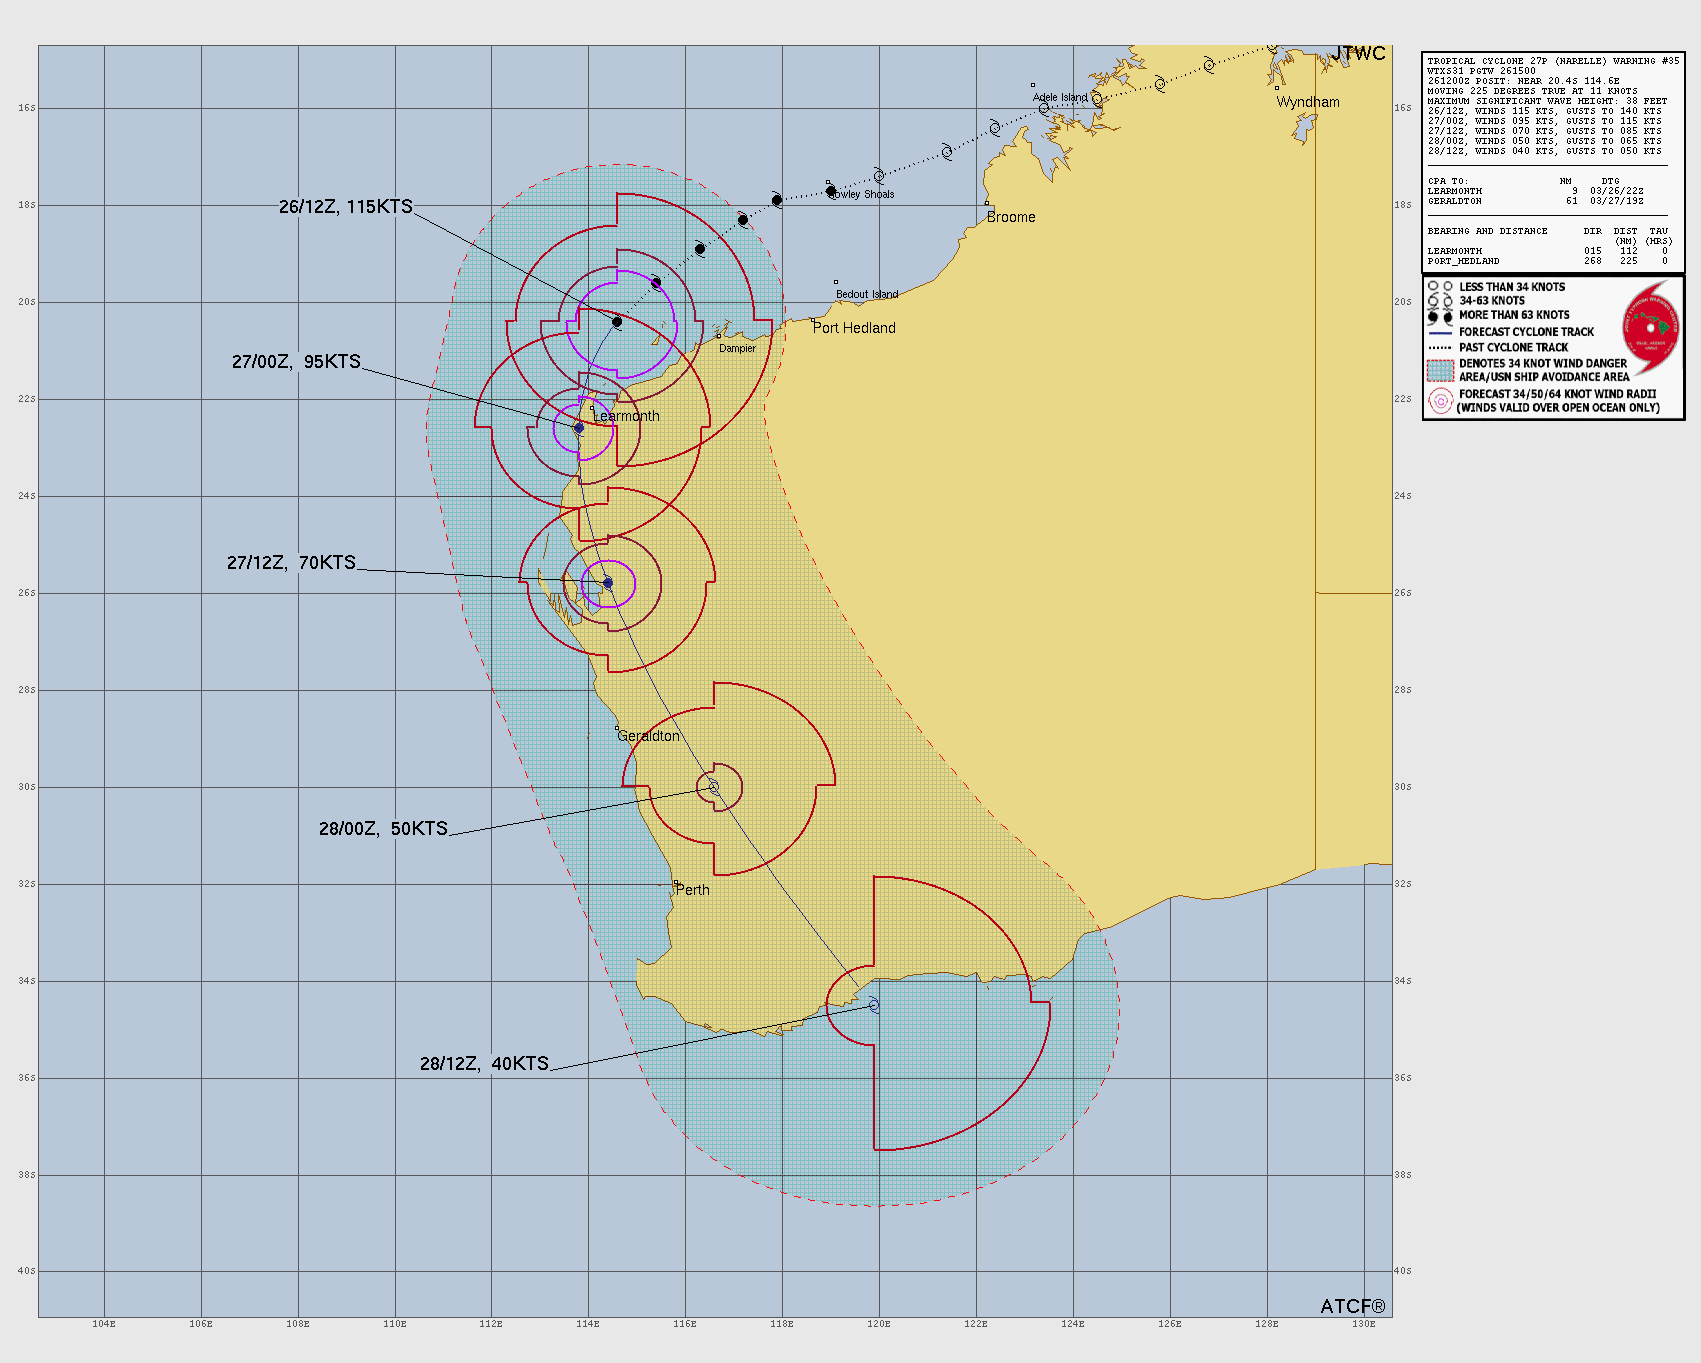Click the Joint Typhoon Warning Center logo
The width and height of the screenshot is (1701, 1363).
click(x=1650, y=327)
